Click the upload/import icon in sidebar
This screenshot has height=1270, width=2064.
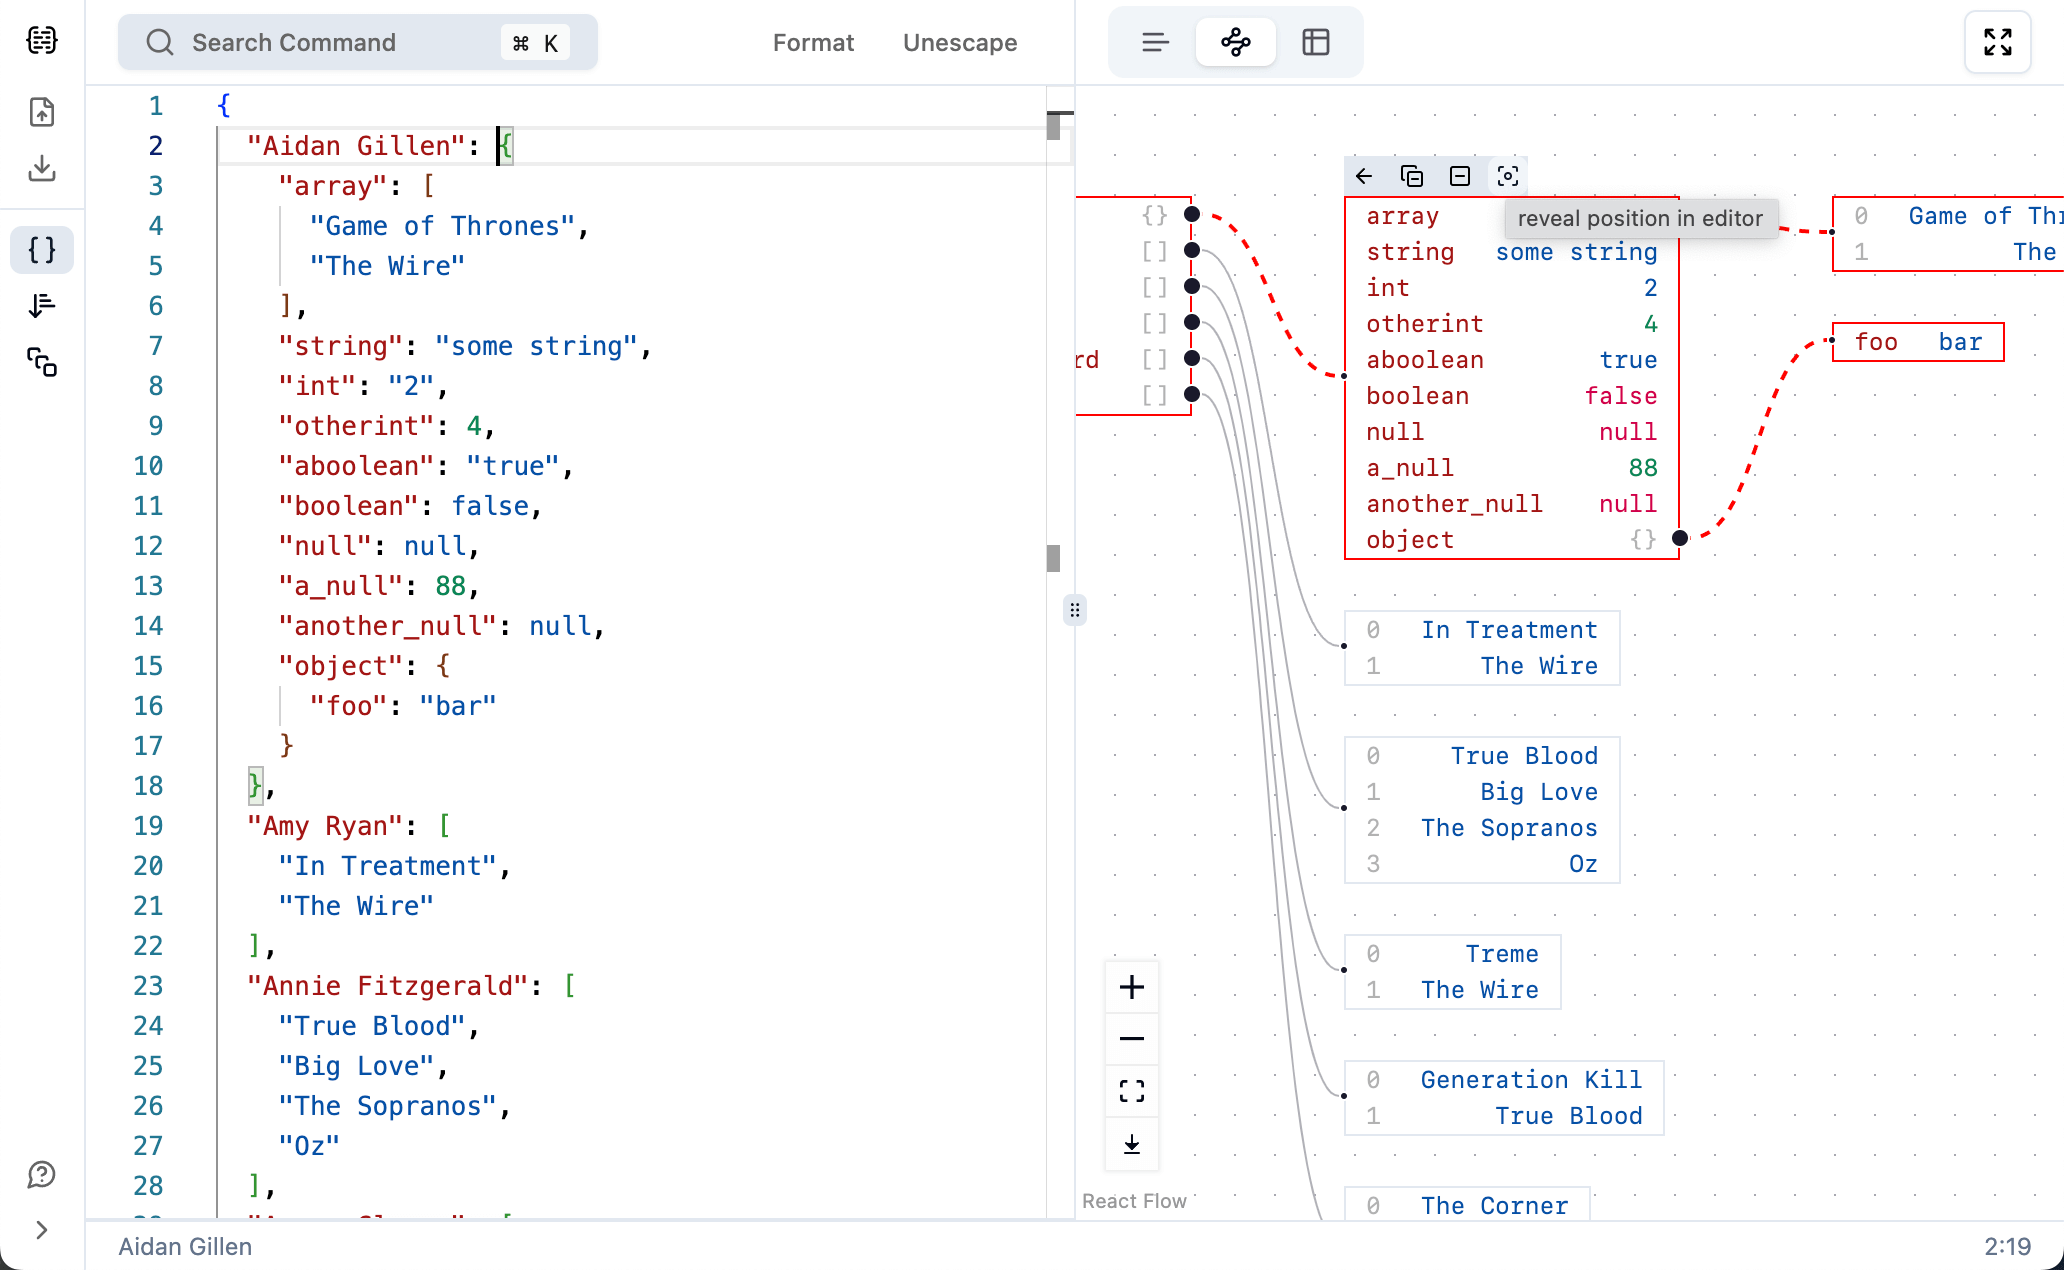41,112
